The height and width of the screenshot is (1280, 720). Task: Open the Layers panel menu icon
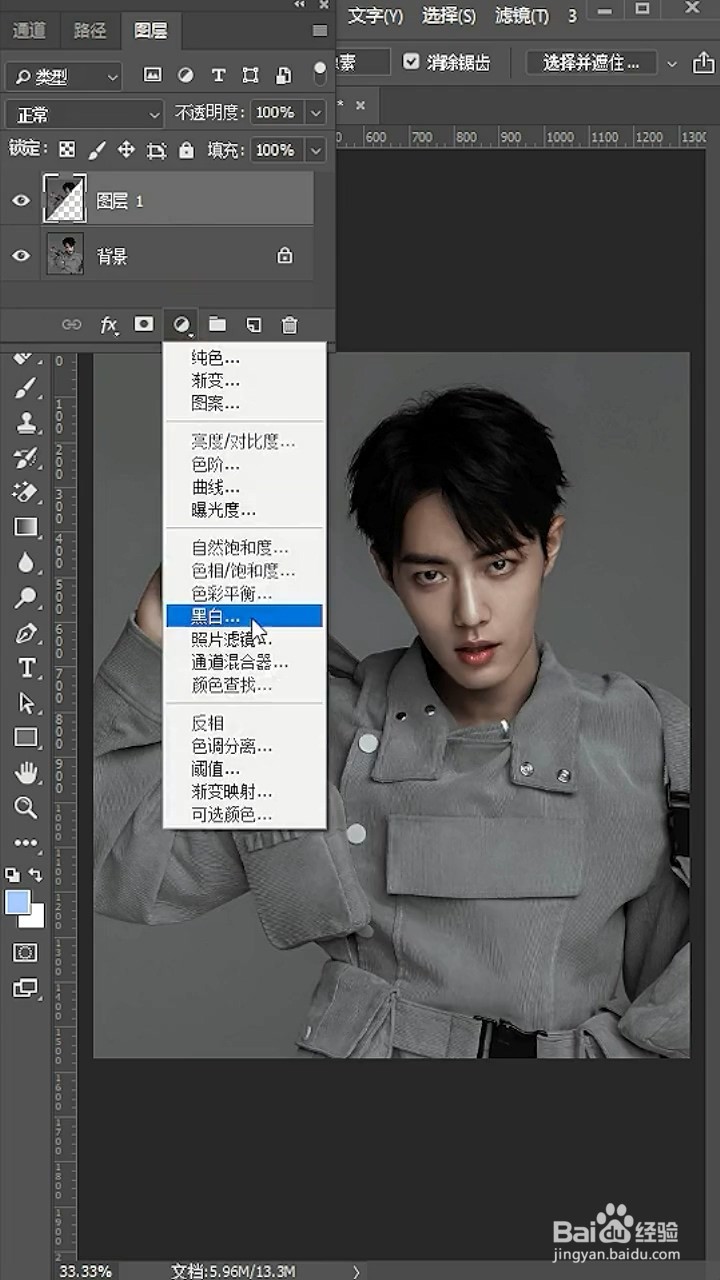320,31
